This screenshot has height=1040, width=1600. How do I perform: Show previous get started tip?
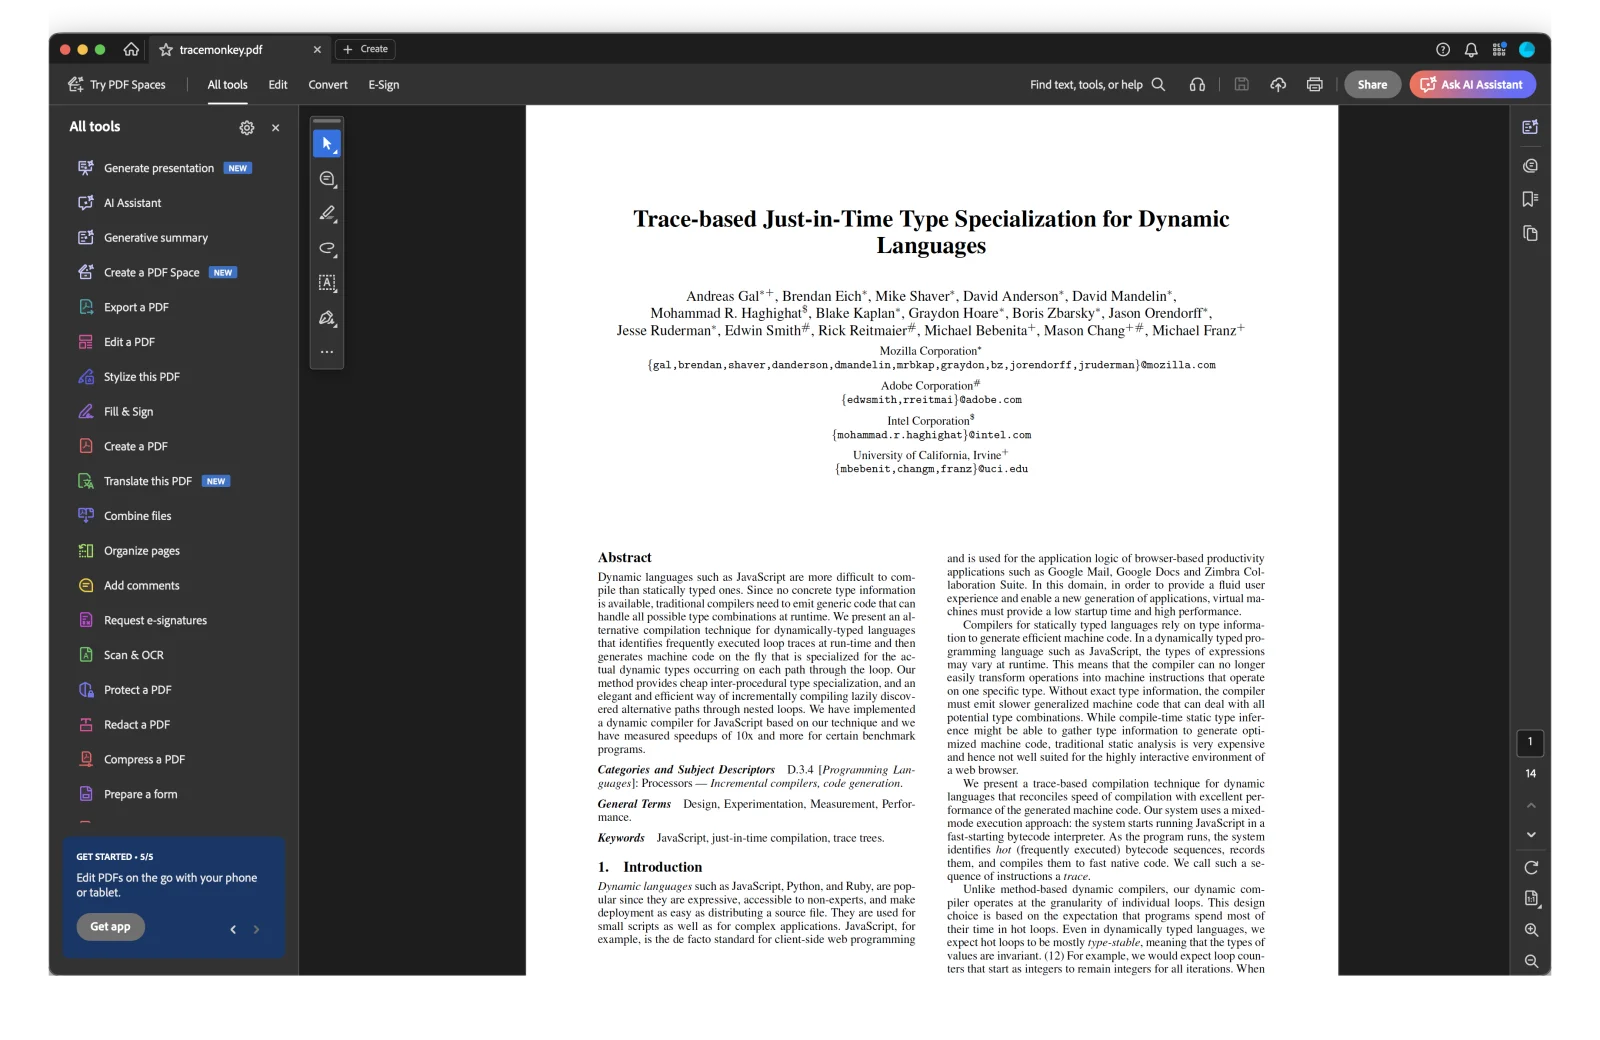coord(233,930)
